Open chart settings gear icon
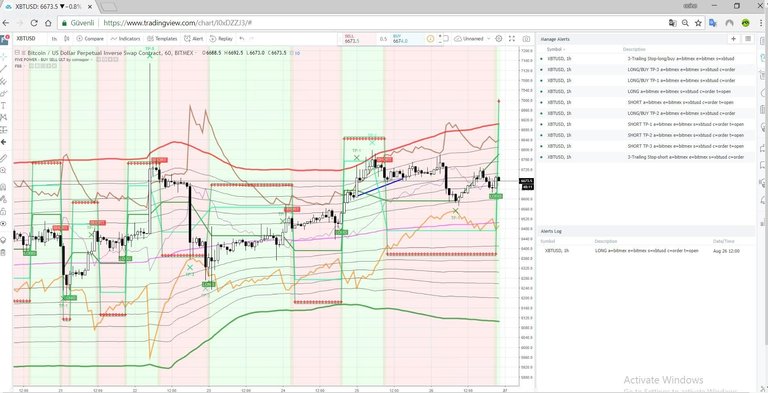 pyautogui.click(x=499, y=39)
